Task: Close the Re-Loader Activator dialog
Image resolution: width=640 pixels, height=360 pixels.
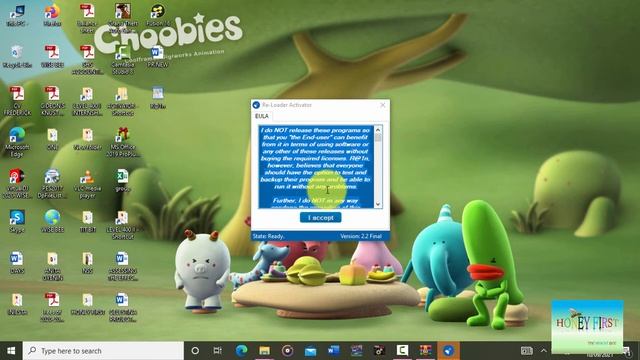Action: pyautogui.click(x=382, y=105)
